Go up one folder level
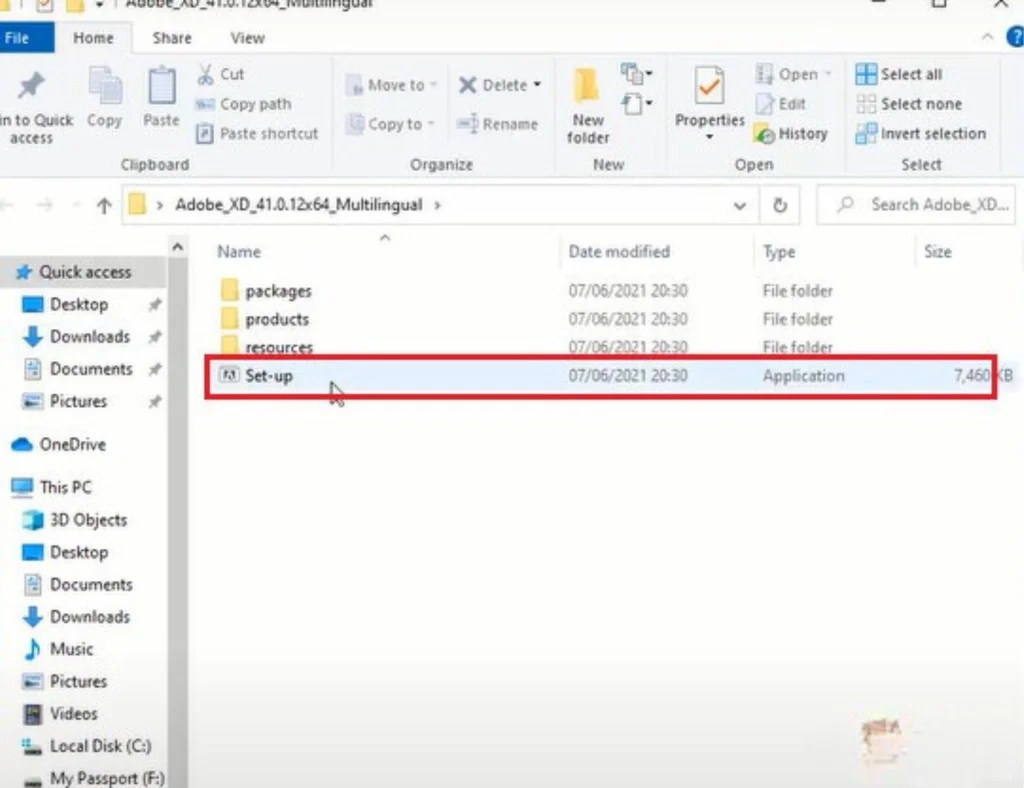The height and width of the screenshot is (788, 1024). (x=104, y=206)
